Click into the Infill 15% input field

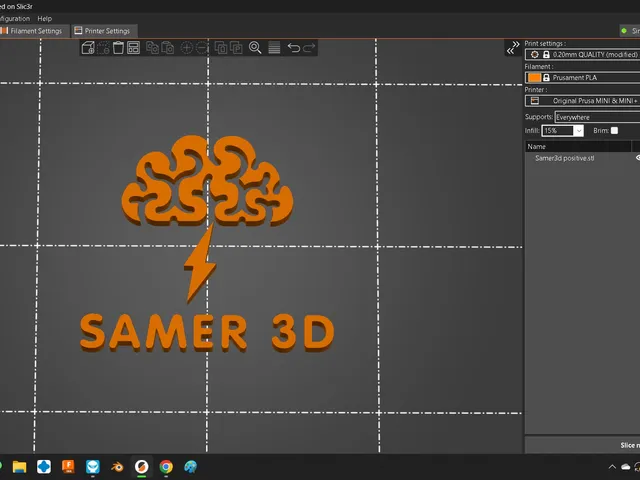558,131
